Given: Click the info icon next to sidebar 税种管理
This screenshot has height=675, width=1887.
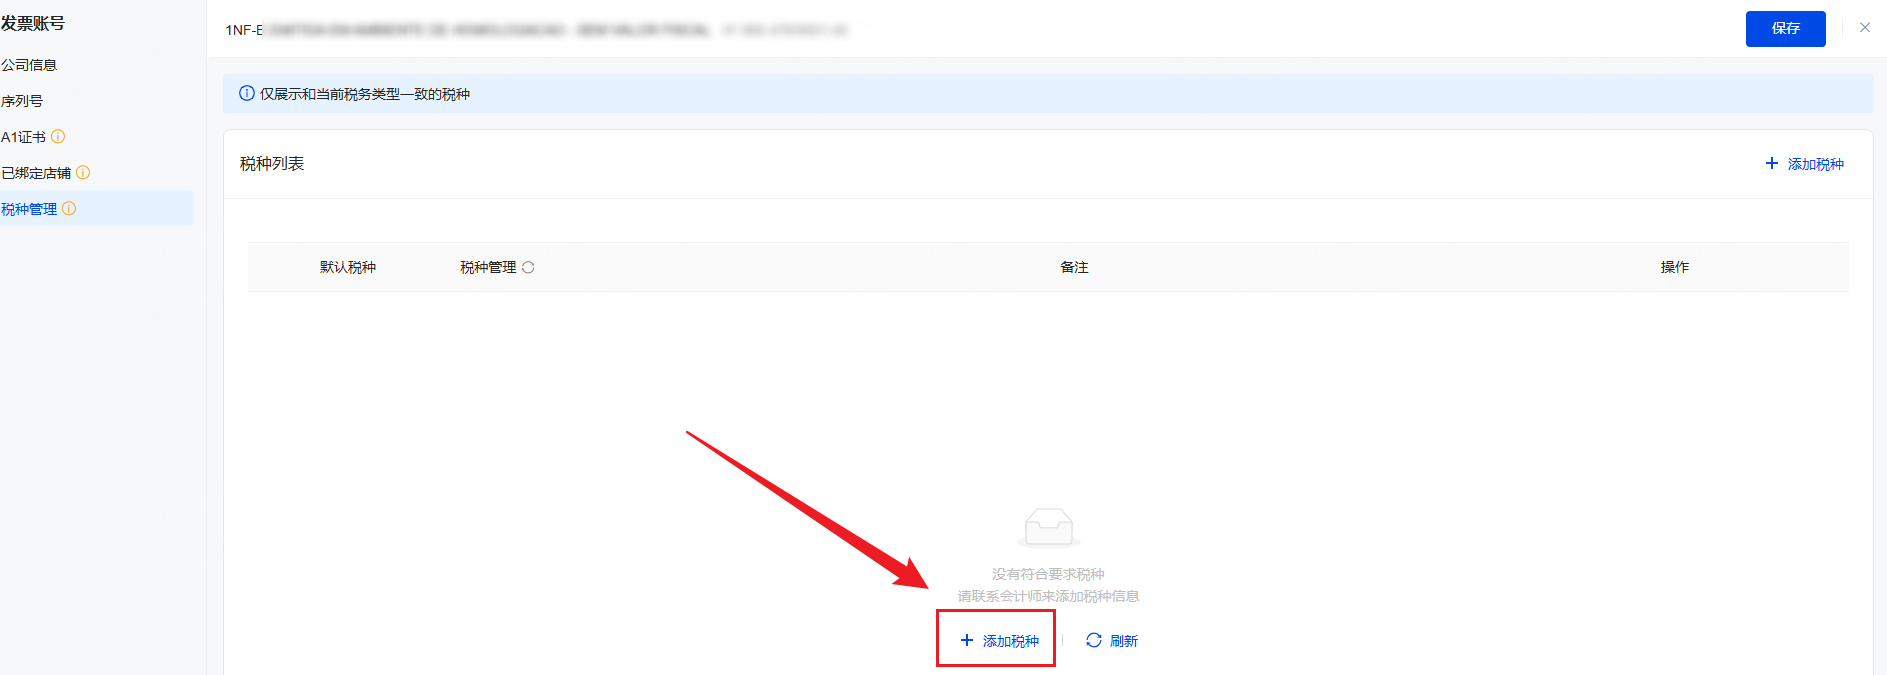Looking at the screenshot, I should coord(69,209).
